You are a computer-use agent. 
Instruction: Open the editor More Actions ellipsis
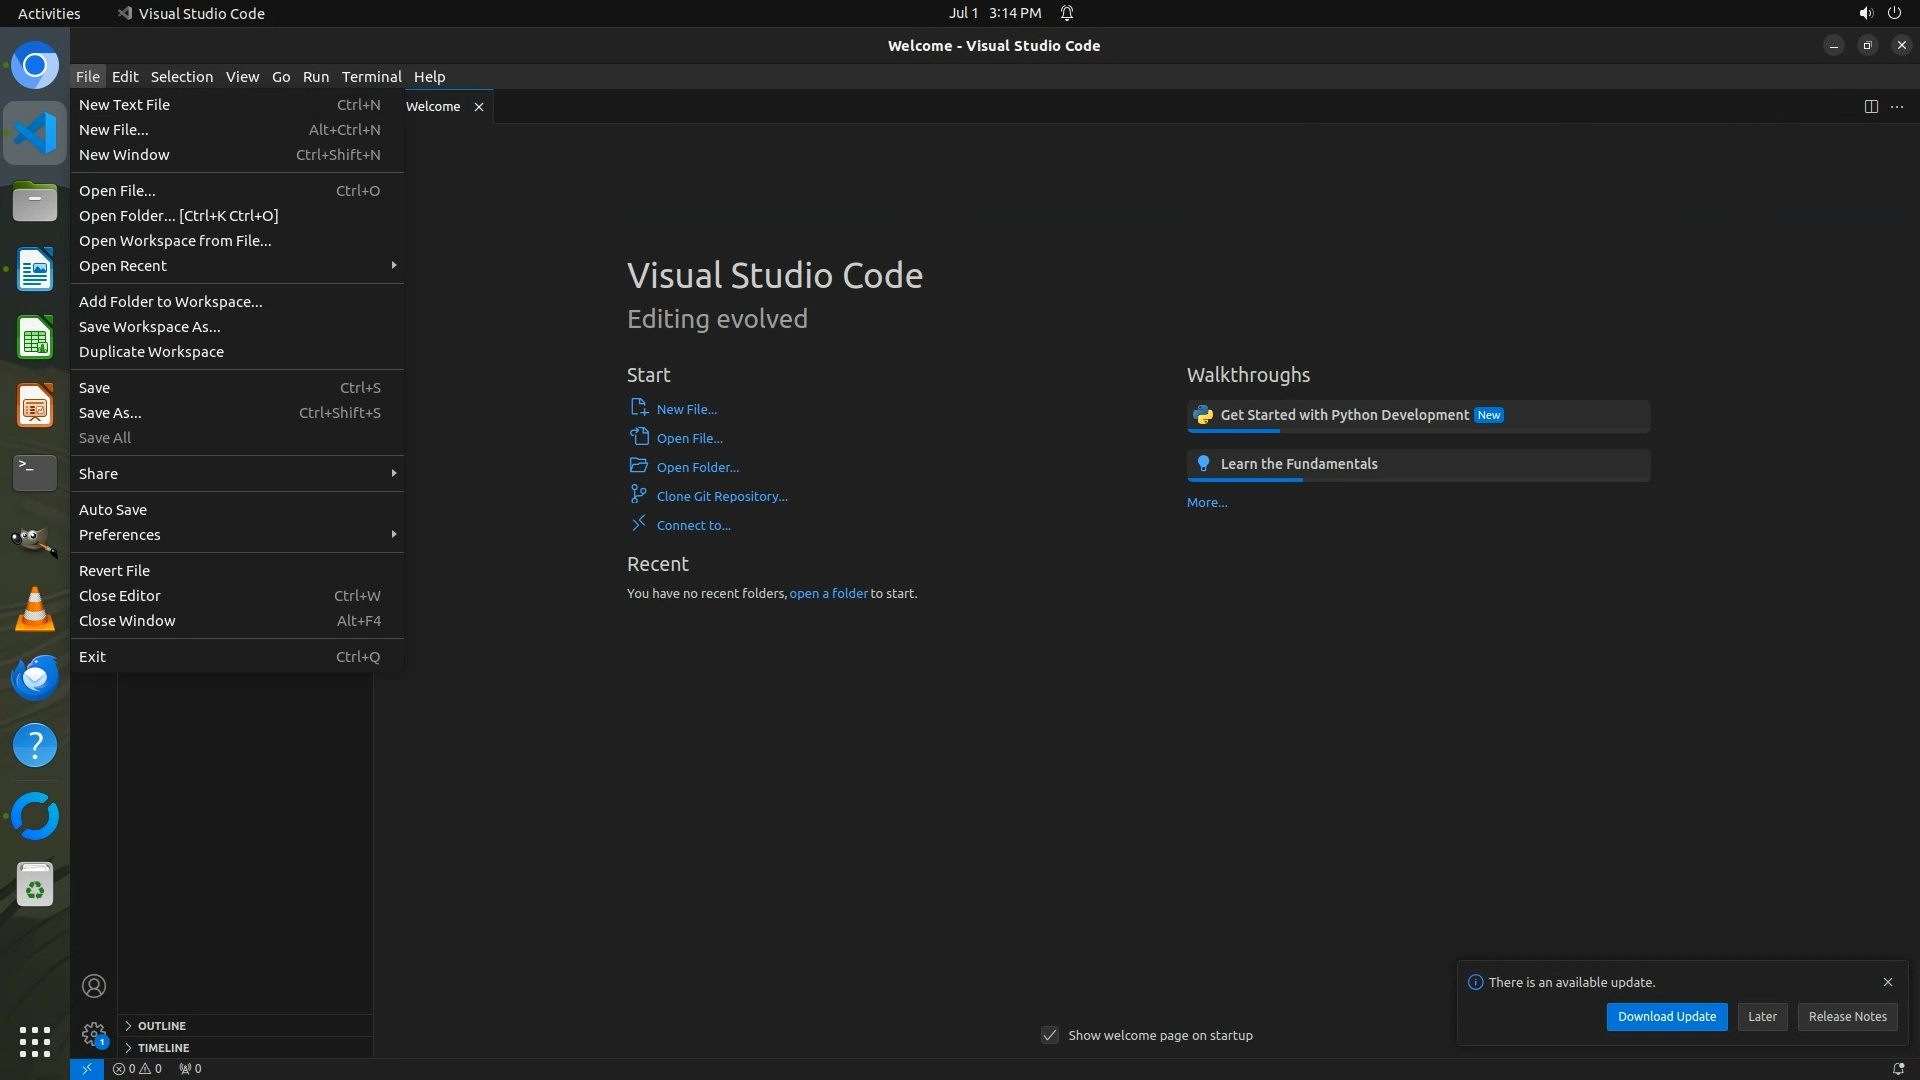tap(1897, 106)
